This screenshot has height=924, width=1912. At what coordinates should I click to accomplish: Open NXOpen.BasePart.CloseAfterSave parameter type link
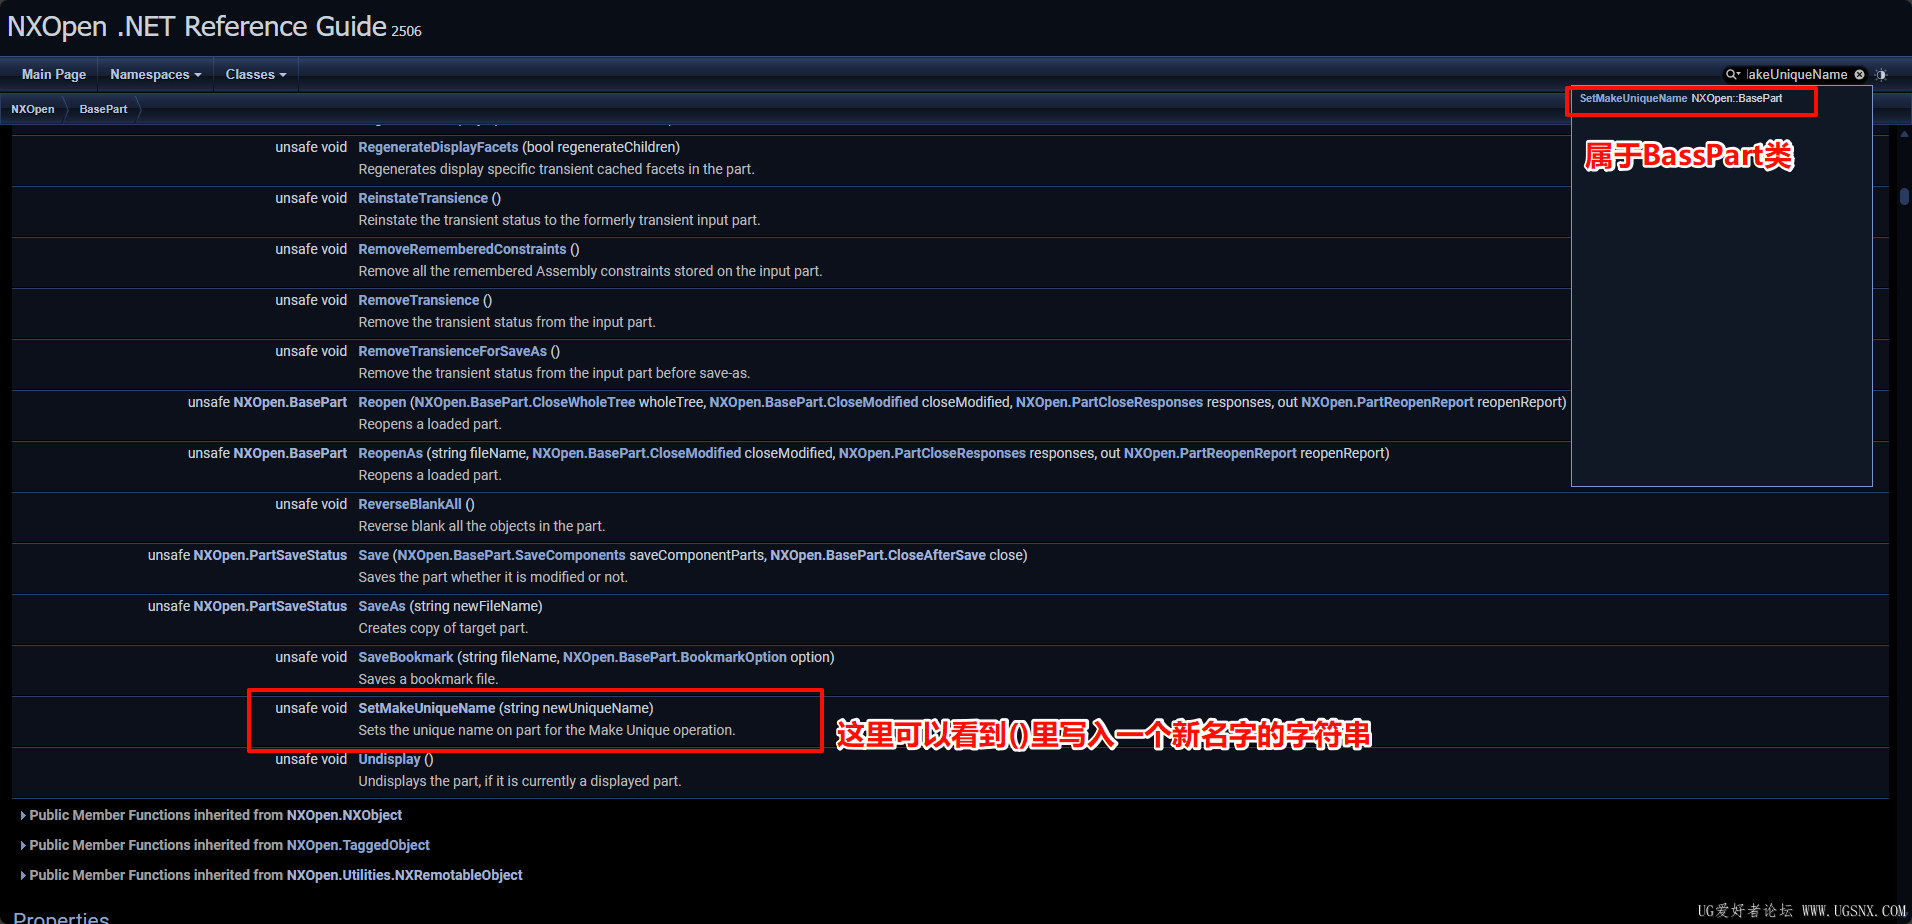pyautogui.click(x=878, y=555)
